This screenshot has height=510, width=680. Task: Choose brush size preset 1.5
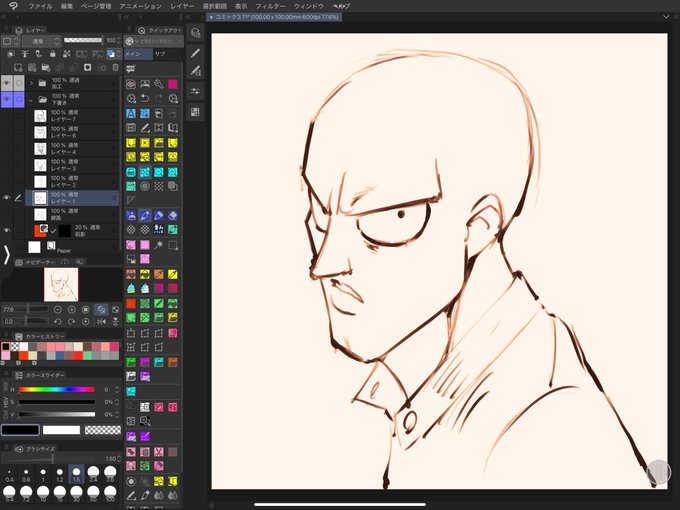pos(76,474)
